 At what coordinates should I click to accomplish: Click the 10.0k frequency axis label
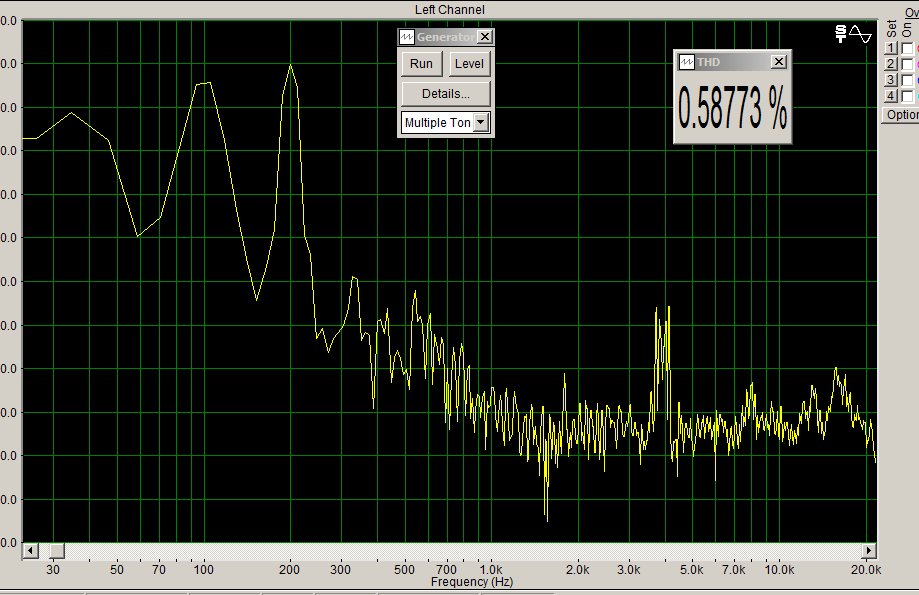click(x=780, y=570)
